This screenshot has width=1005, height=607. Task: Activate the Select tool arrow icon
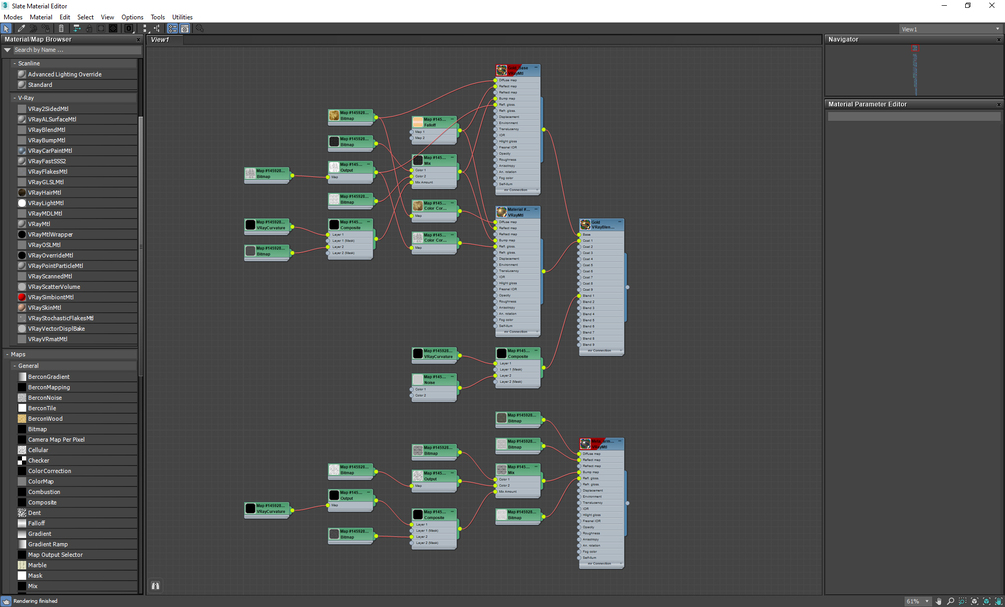6,29
